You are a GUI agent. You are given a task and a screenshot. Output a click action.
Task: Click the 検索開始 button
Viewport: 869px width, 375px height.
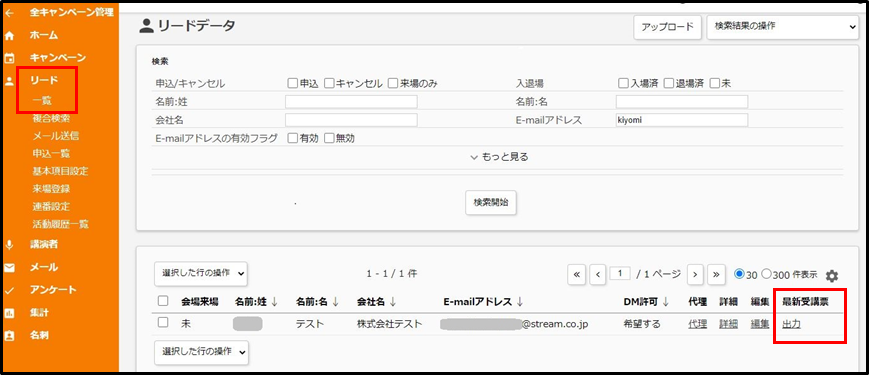490,203
